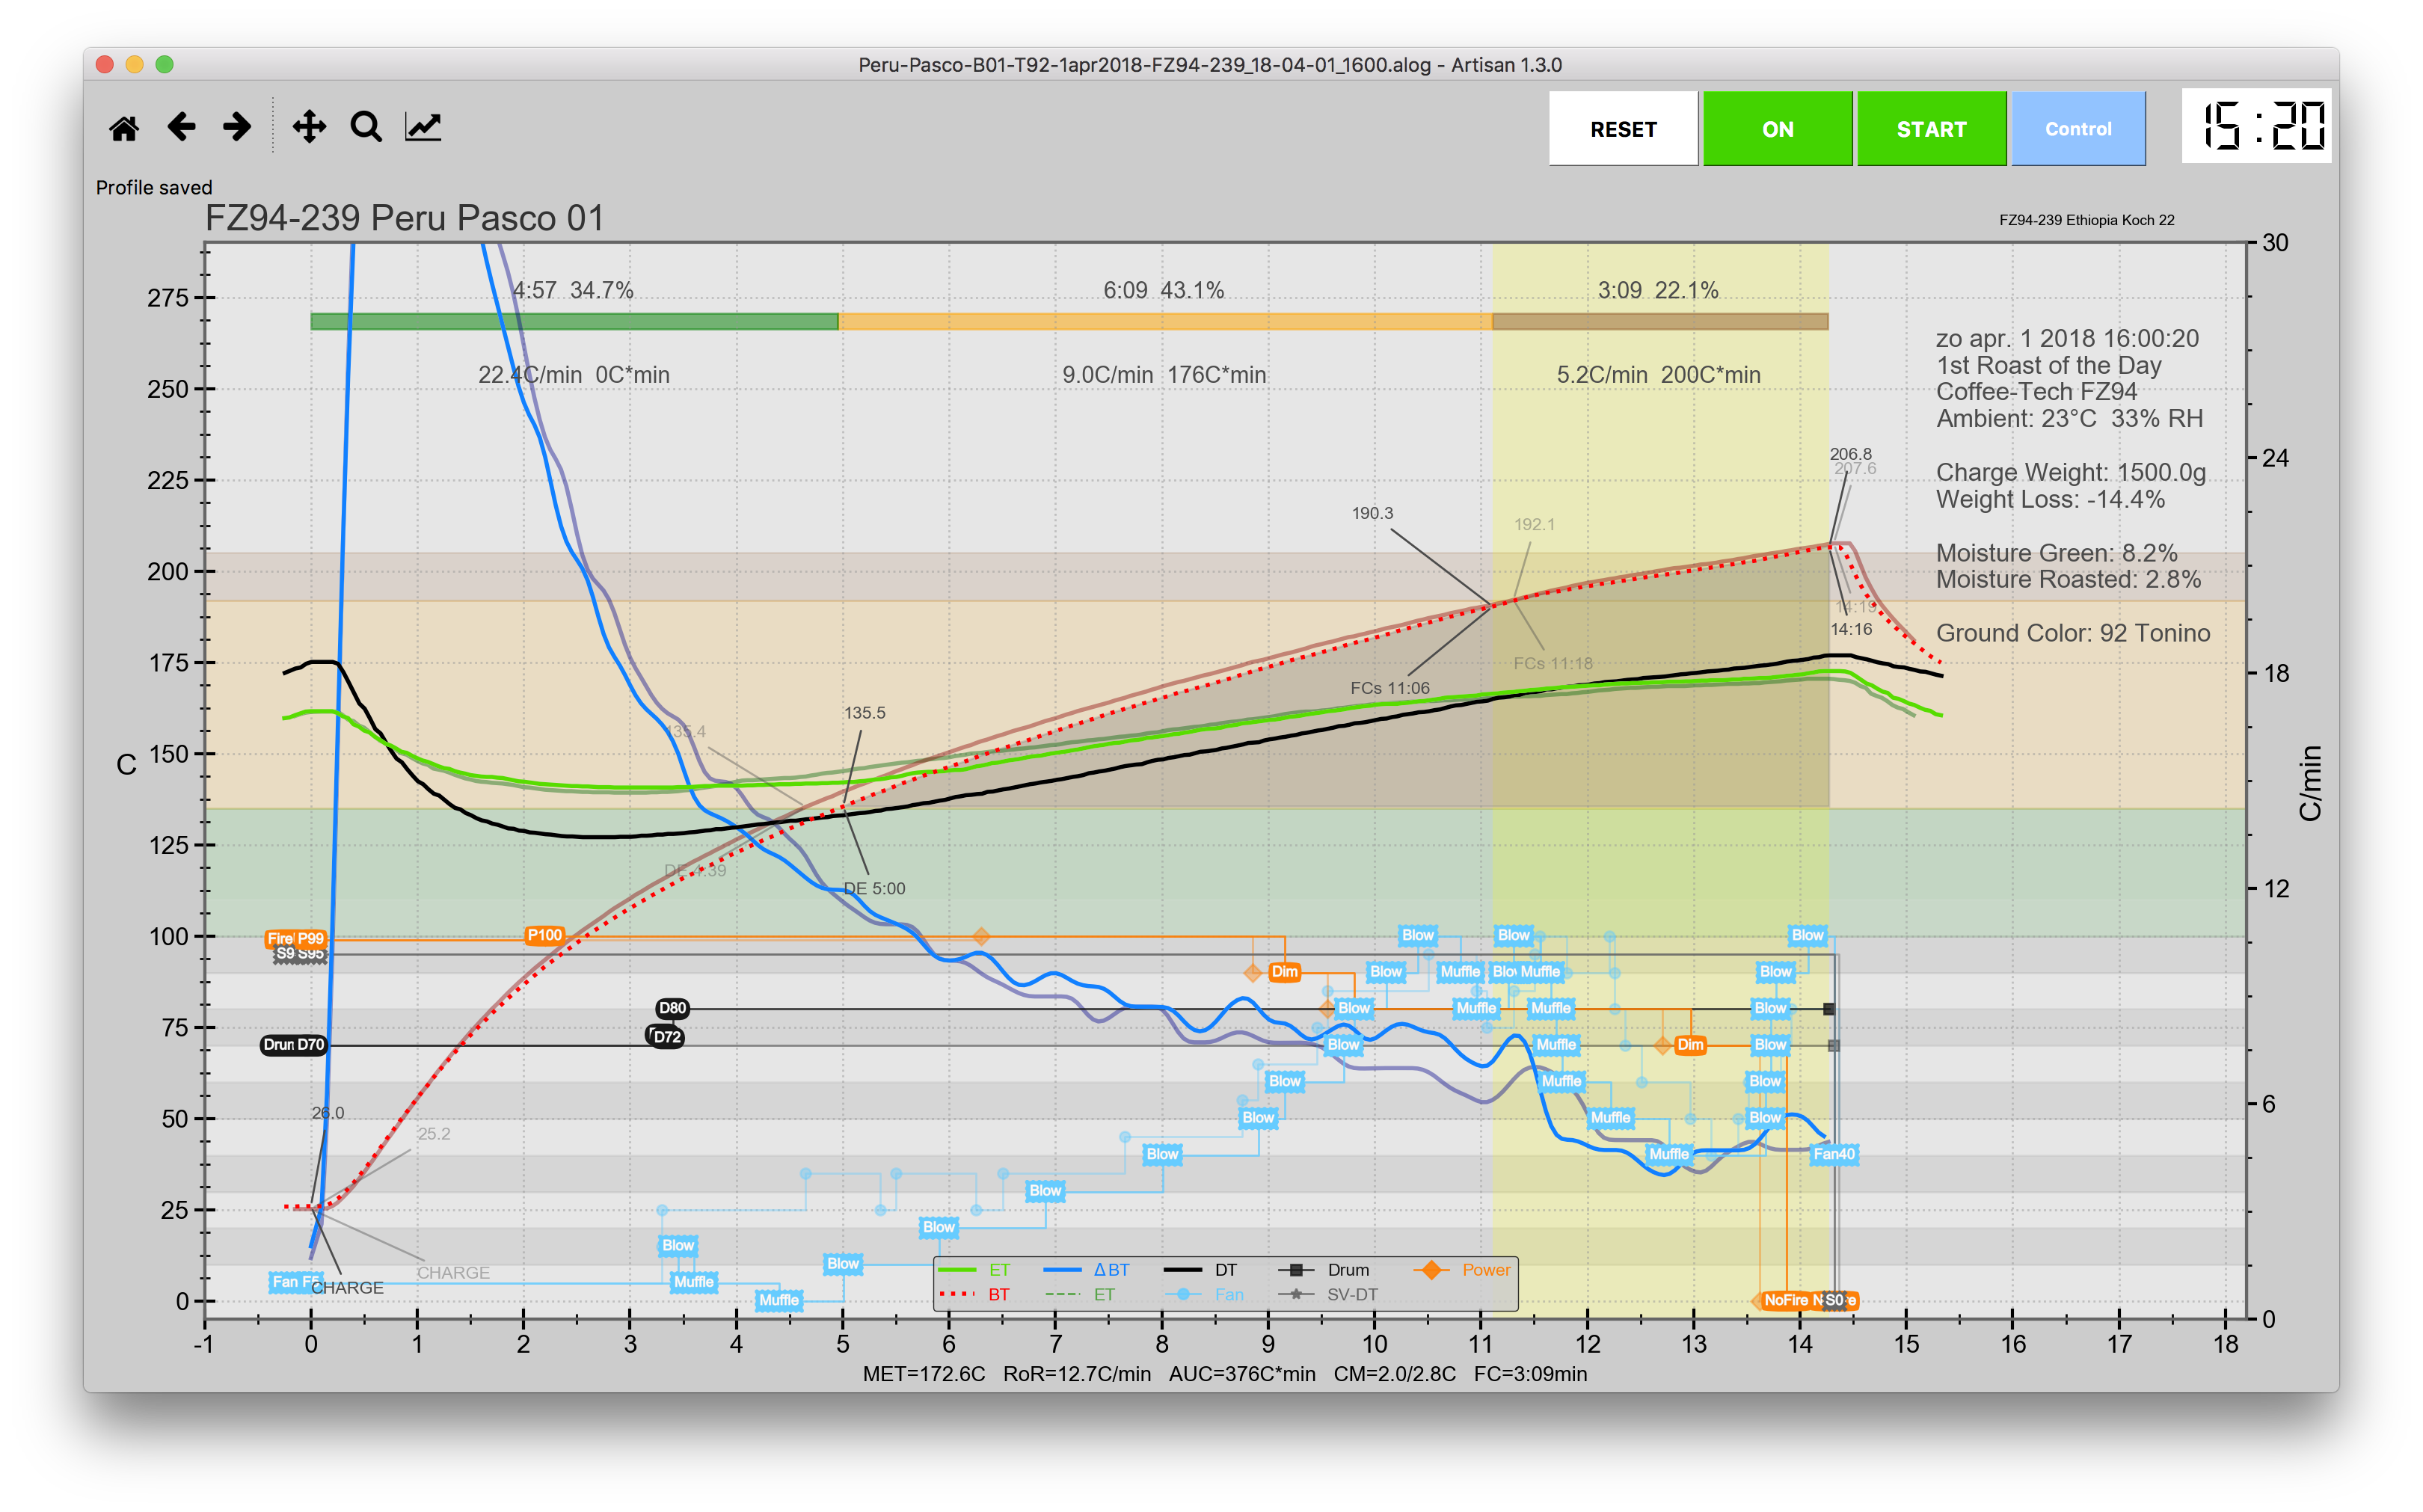
Task: Click the D80 drum speed marker
Action: [x=672, y=1008]
